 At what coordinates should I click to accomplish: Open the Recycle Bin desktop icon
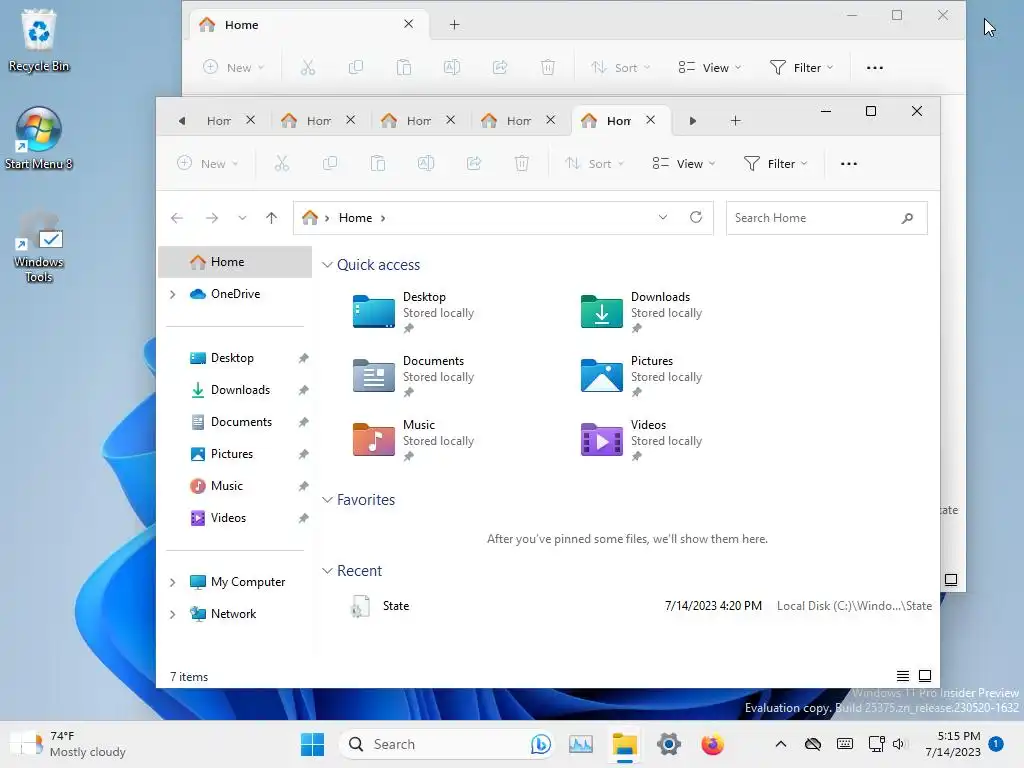39,40
